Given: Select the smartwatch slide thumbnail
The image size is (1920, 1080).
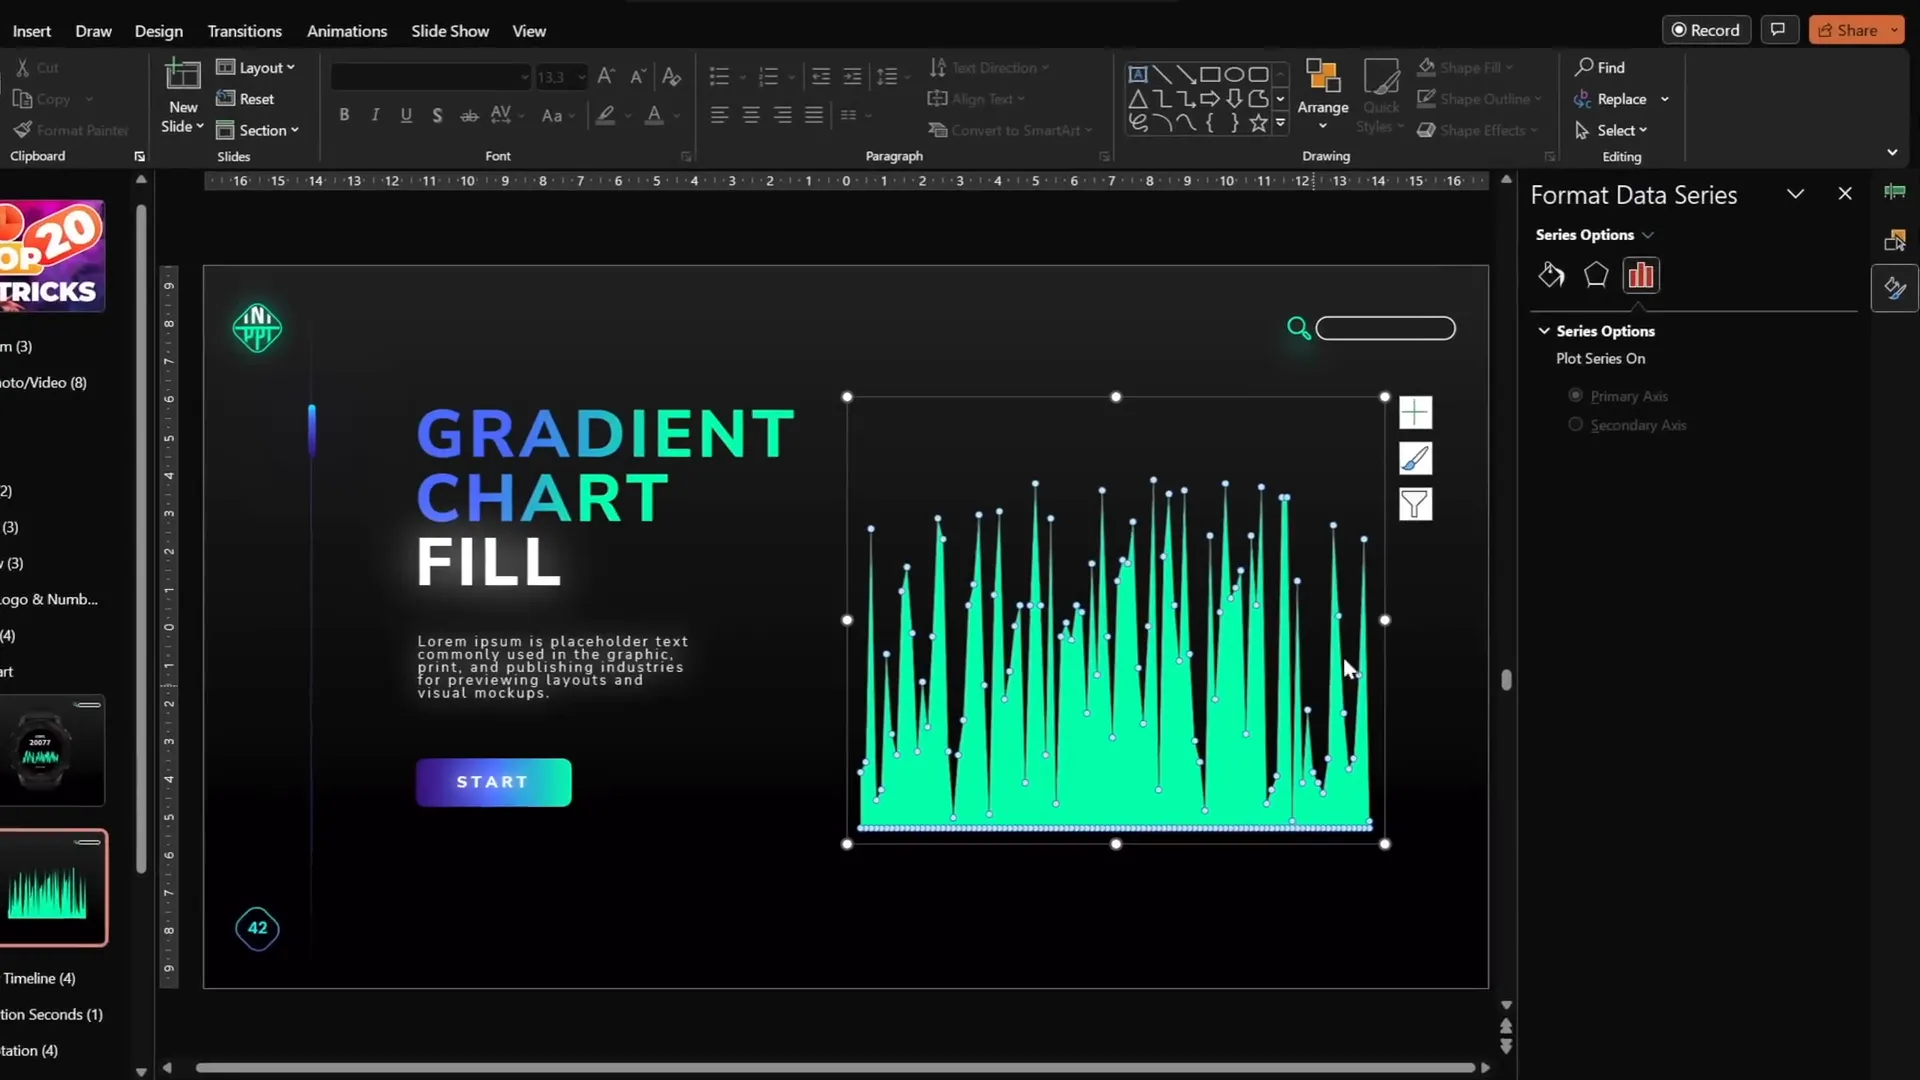Looking at the screenshot, I should (52, 750).
